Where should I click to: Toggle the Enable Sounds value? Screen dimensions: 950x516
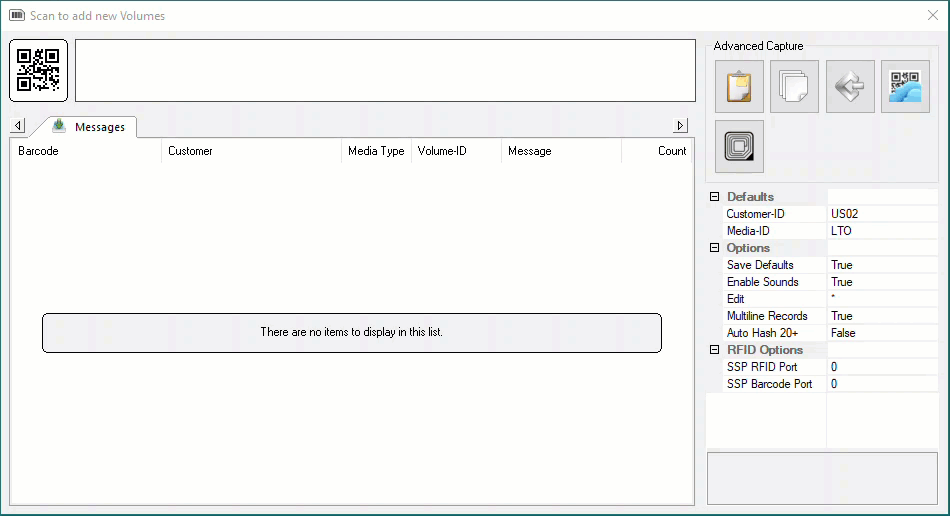pos(882,282)
